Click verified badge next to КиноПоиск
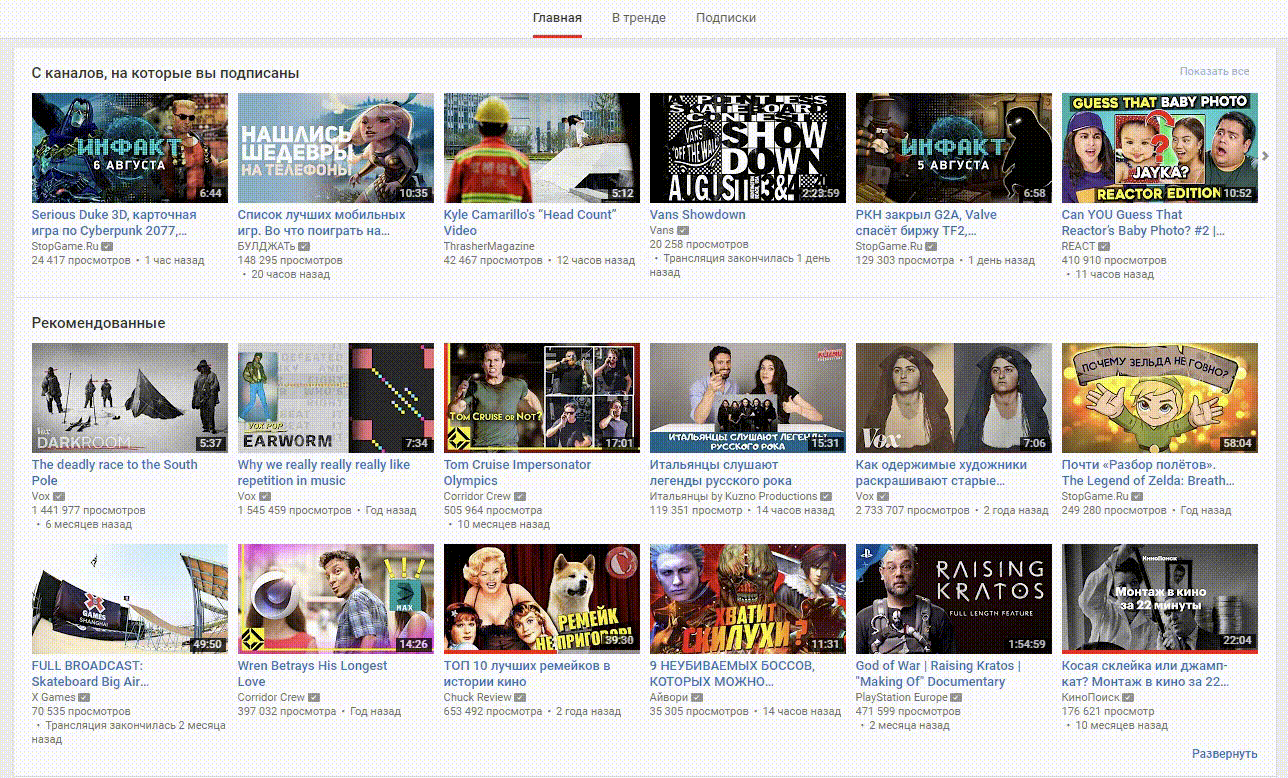This screenshot has height=778, width=1288. (1127, 697)
